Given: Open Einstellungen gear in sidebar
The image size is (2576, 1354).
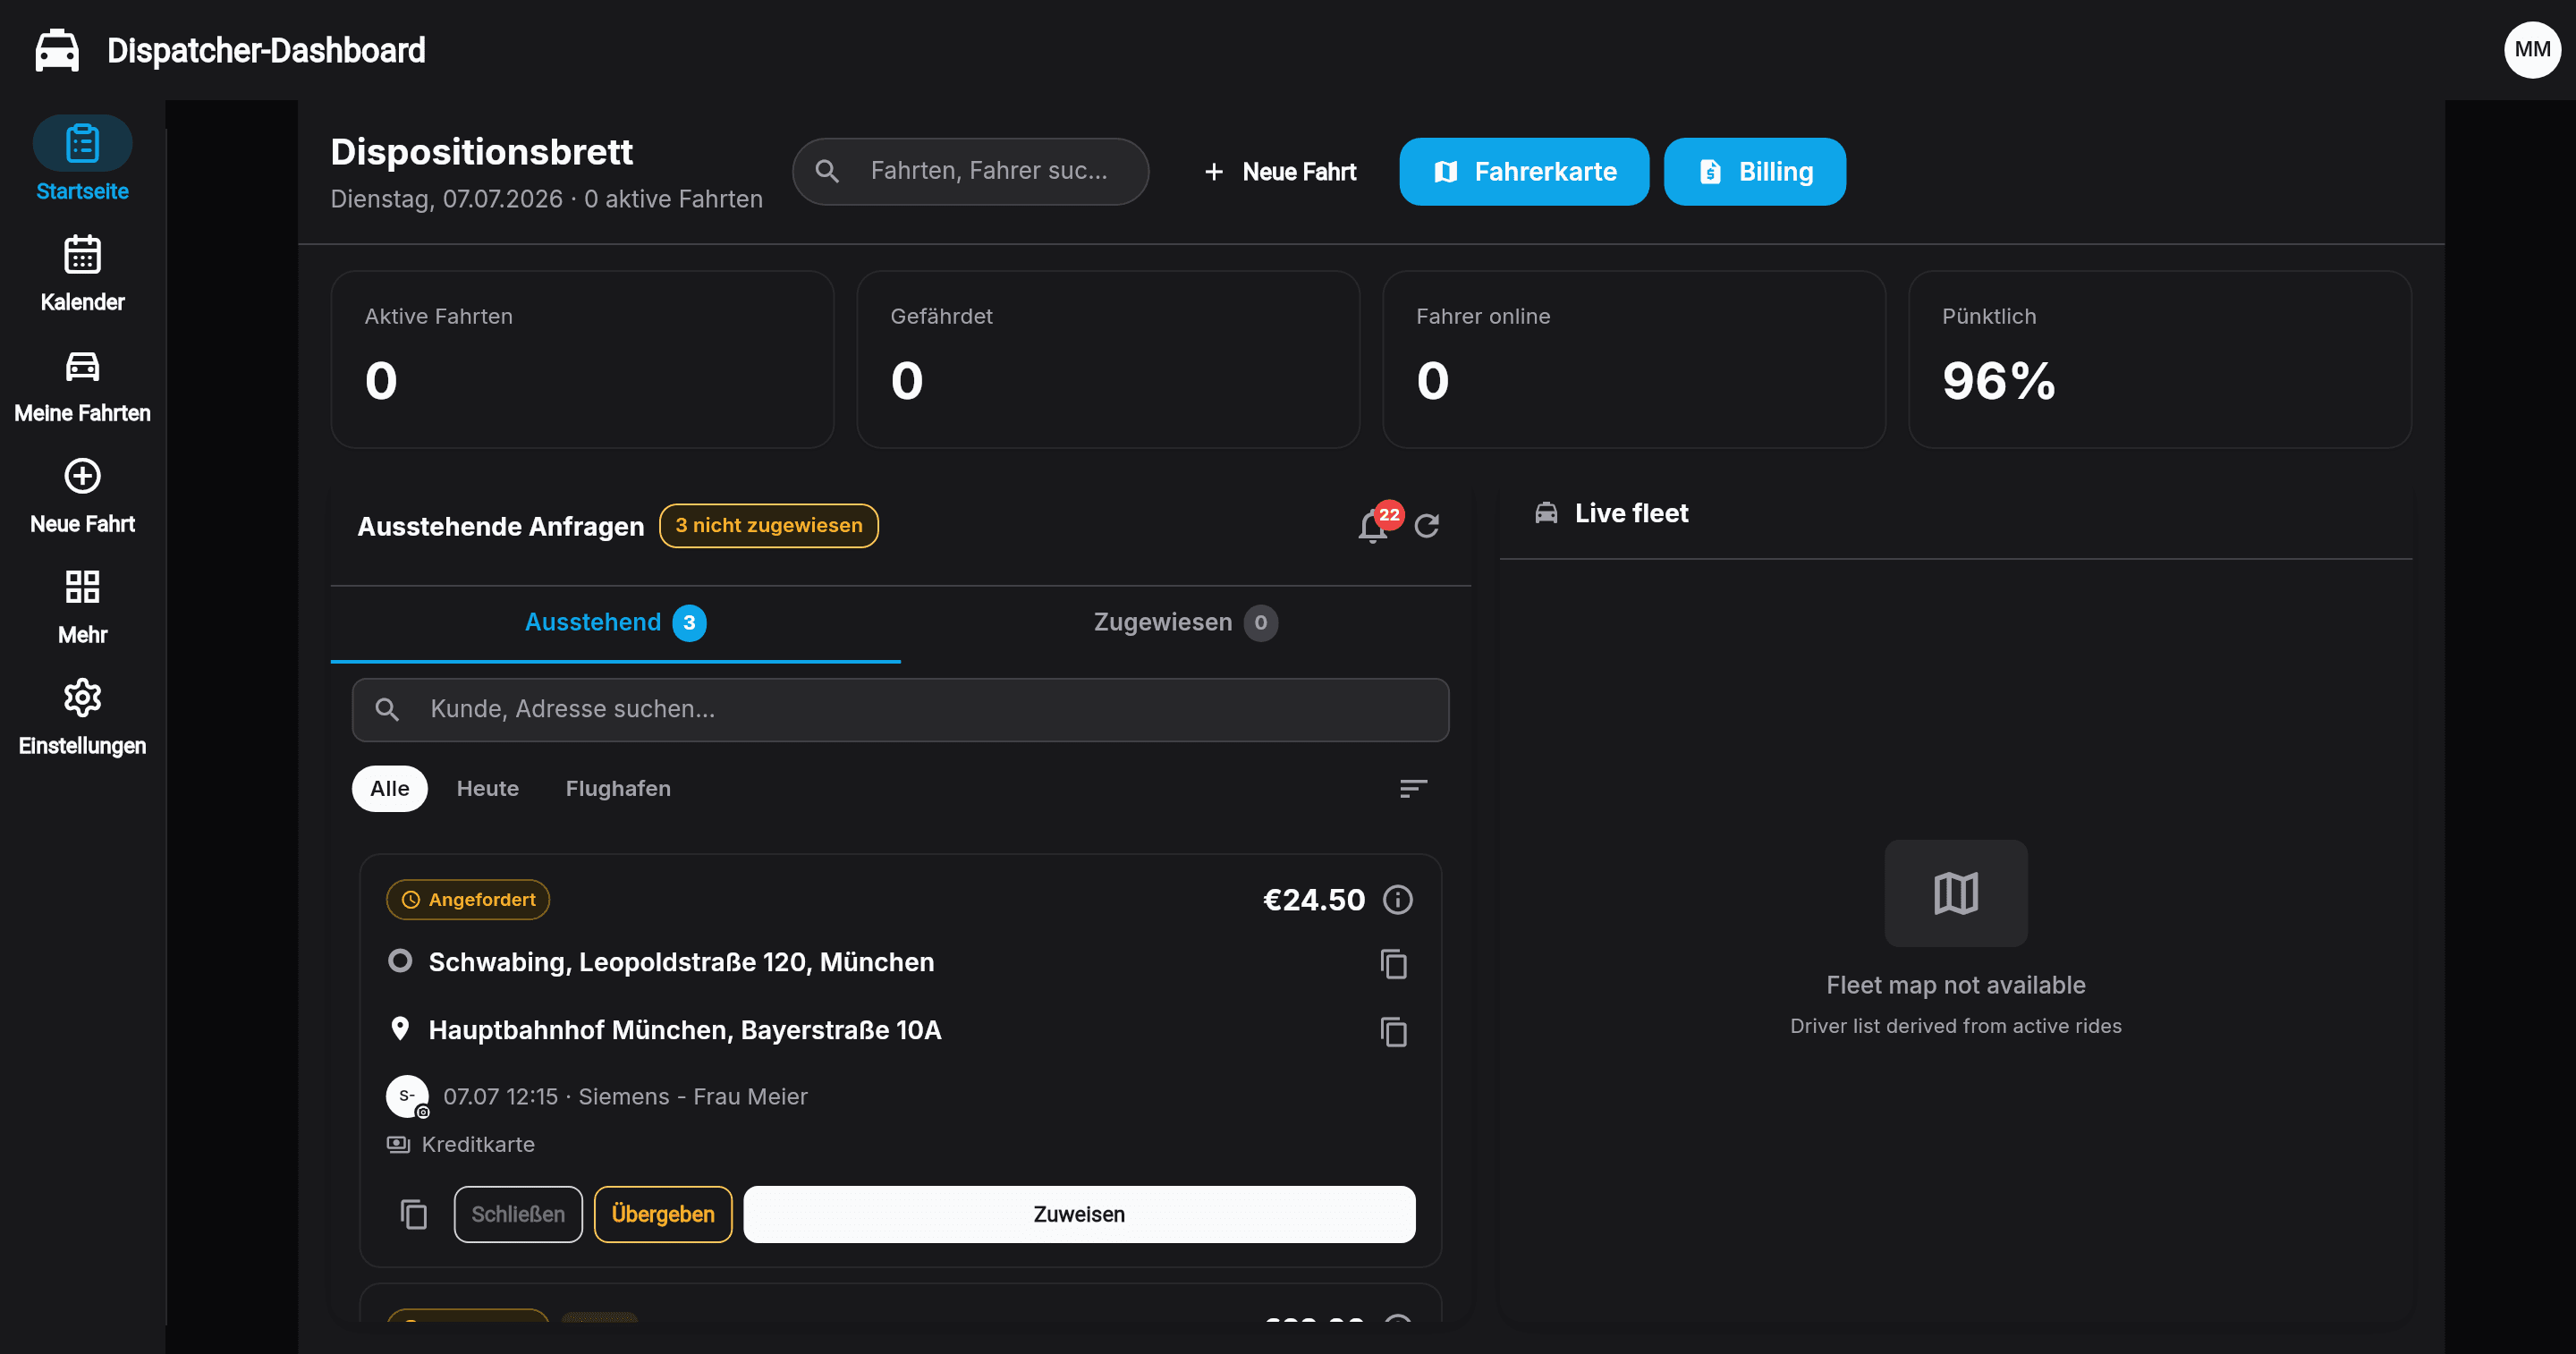Looking at the screenshot, I should click(x=82, y=718).
